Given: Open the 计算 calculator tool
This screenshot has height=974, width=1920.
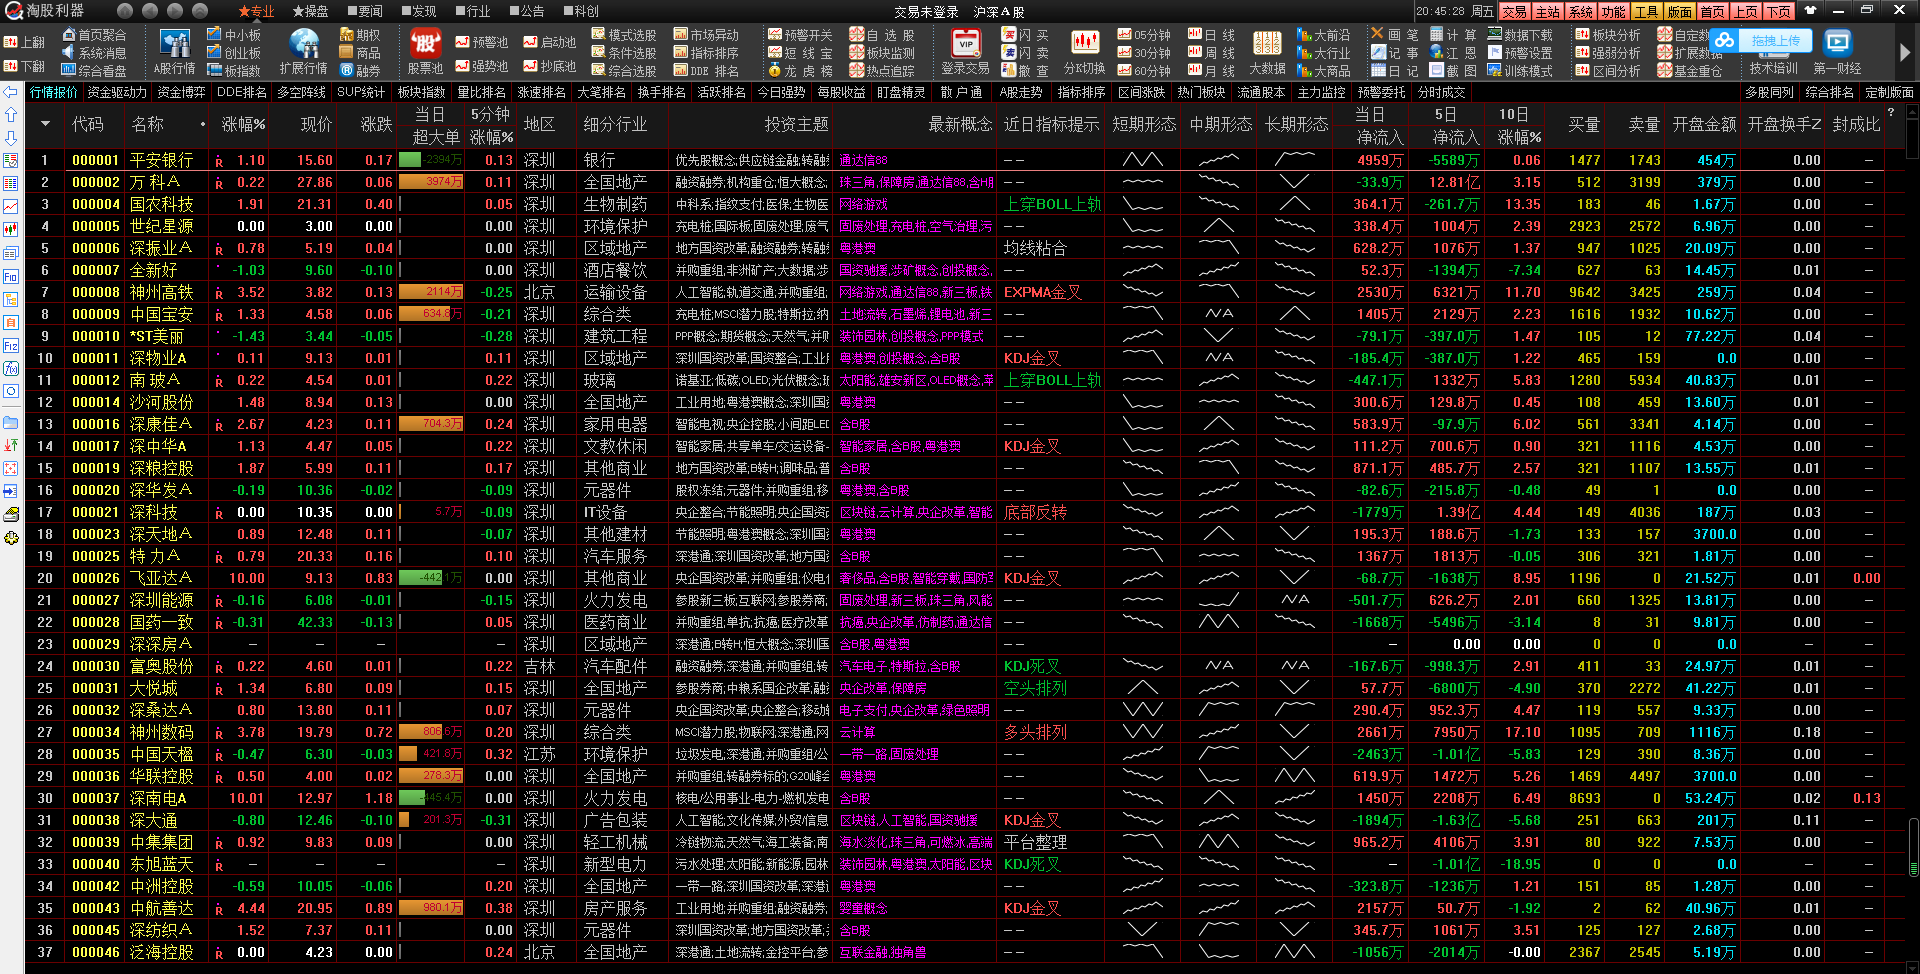Looking at the screenshot, I should point(1454,35).
